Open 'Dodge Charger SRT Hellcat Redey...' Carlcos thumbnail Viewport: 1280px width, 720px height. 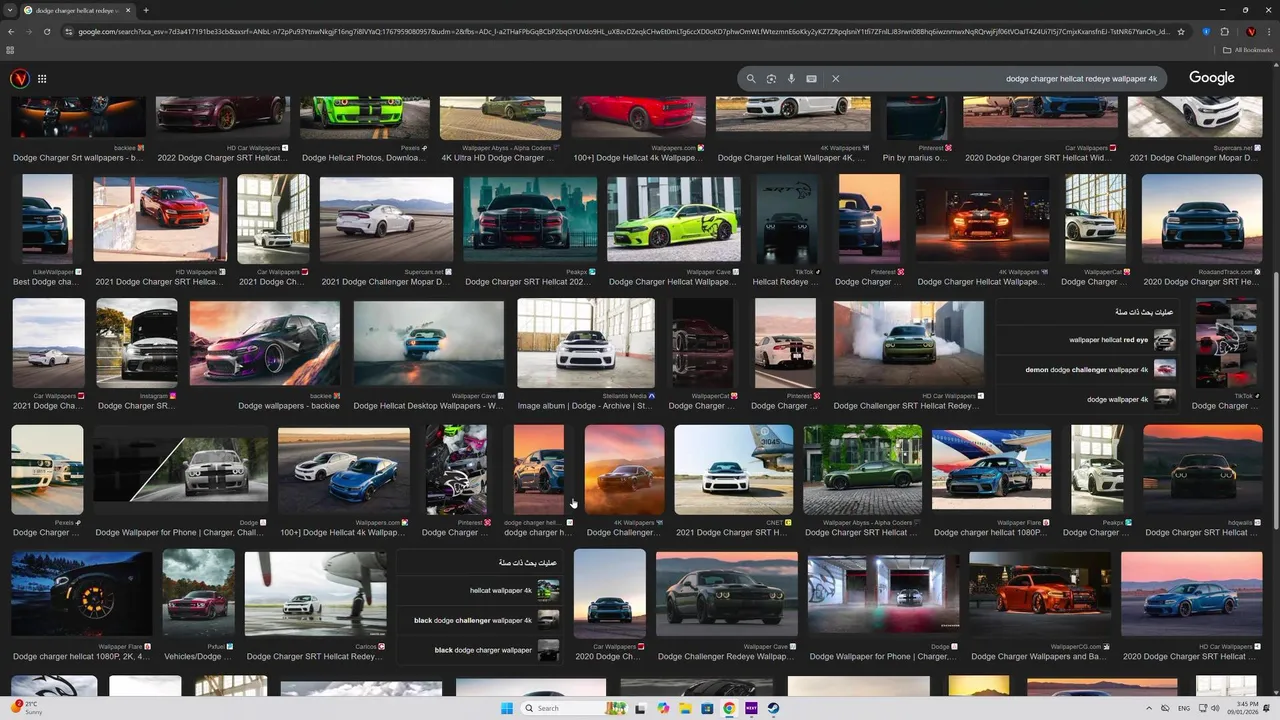[315, 595]
